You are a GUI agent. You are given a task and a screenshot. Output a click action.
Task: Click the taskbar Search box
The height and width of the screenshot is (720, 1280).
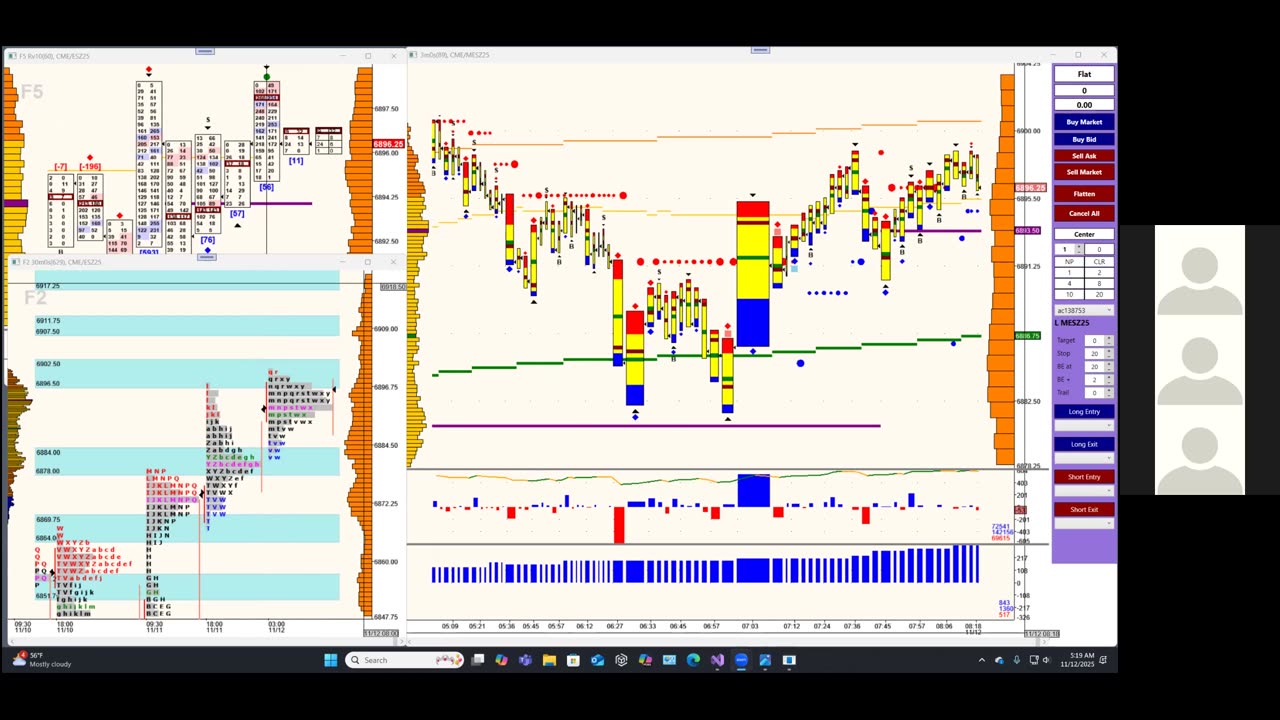(405, 660)
